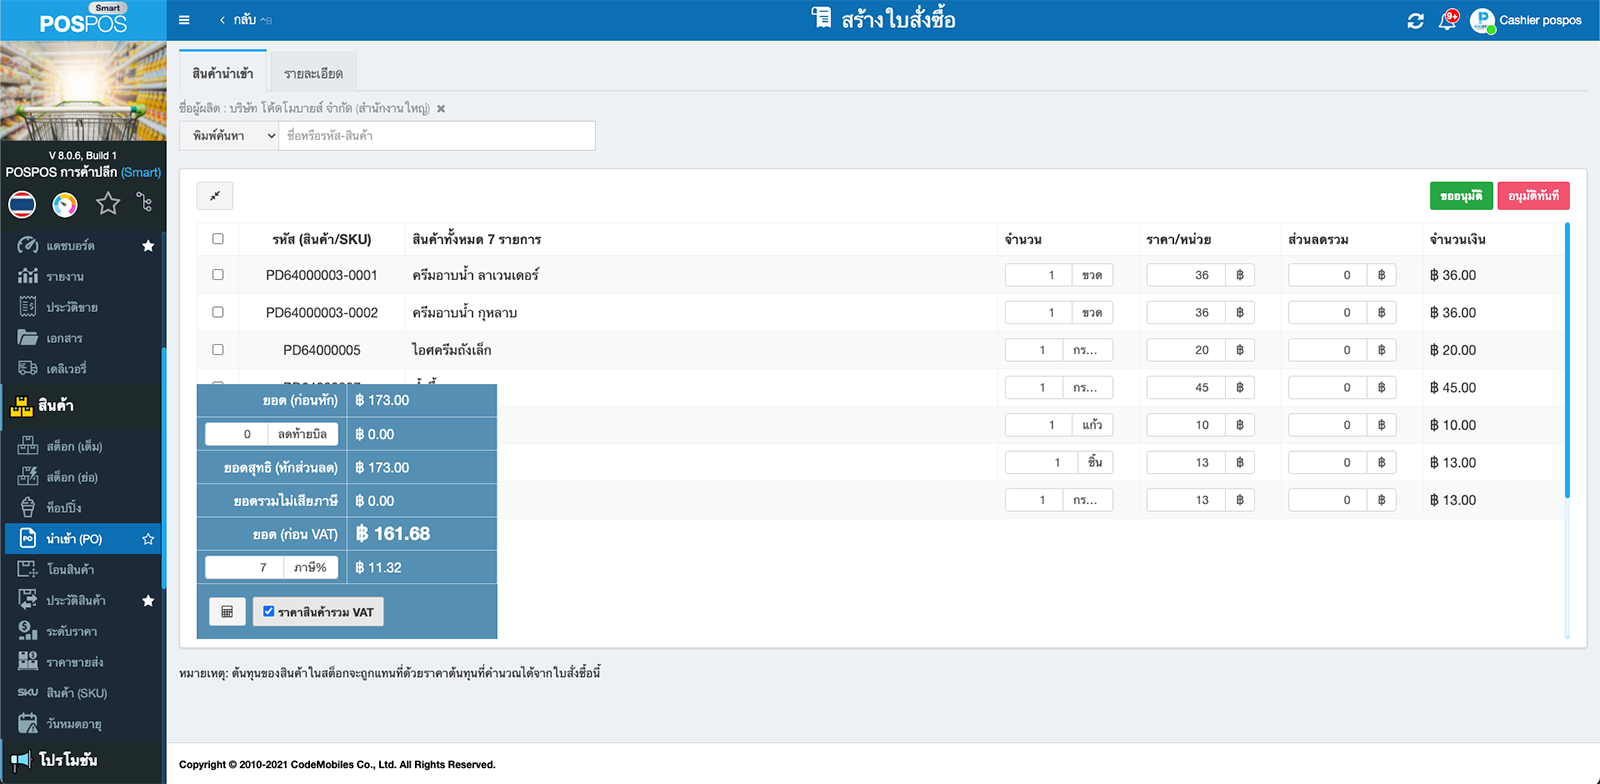Switch to the รายละเอียด tab

pos(313,73)
